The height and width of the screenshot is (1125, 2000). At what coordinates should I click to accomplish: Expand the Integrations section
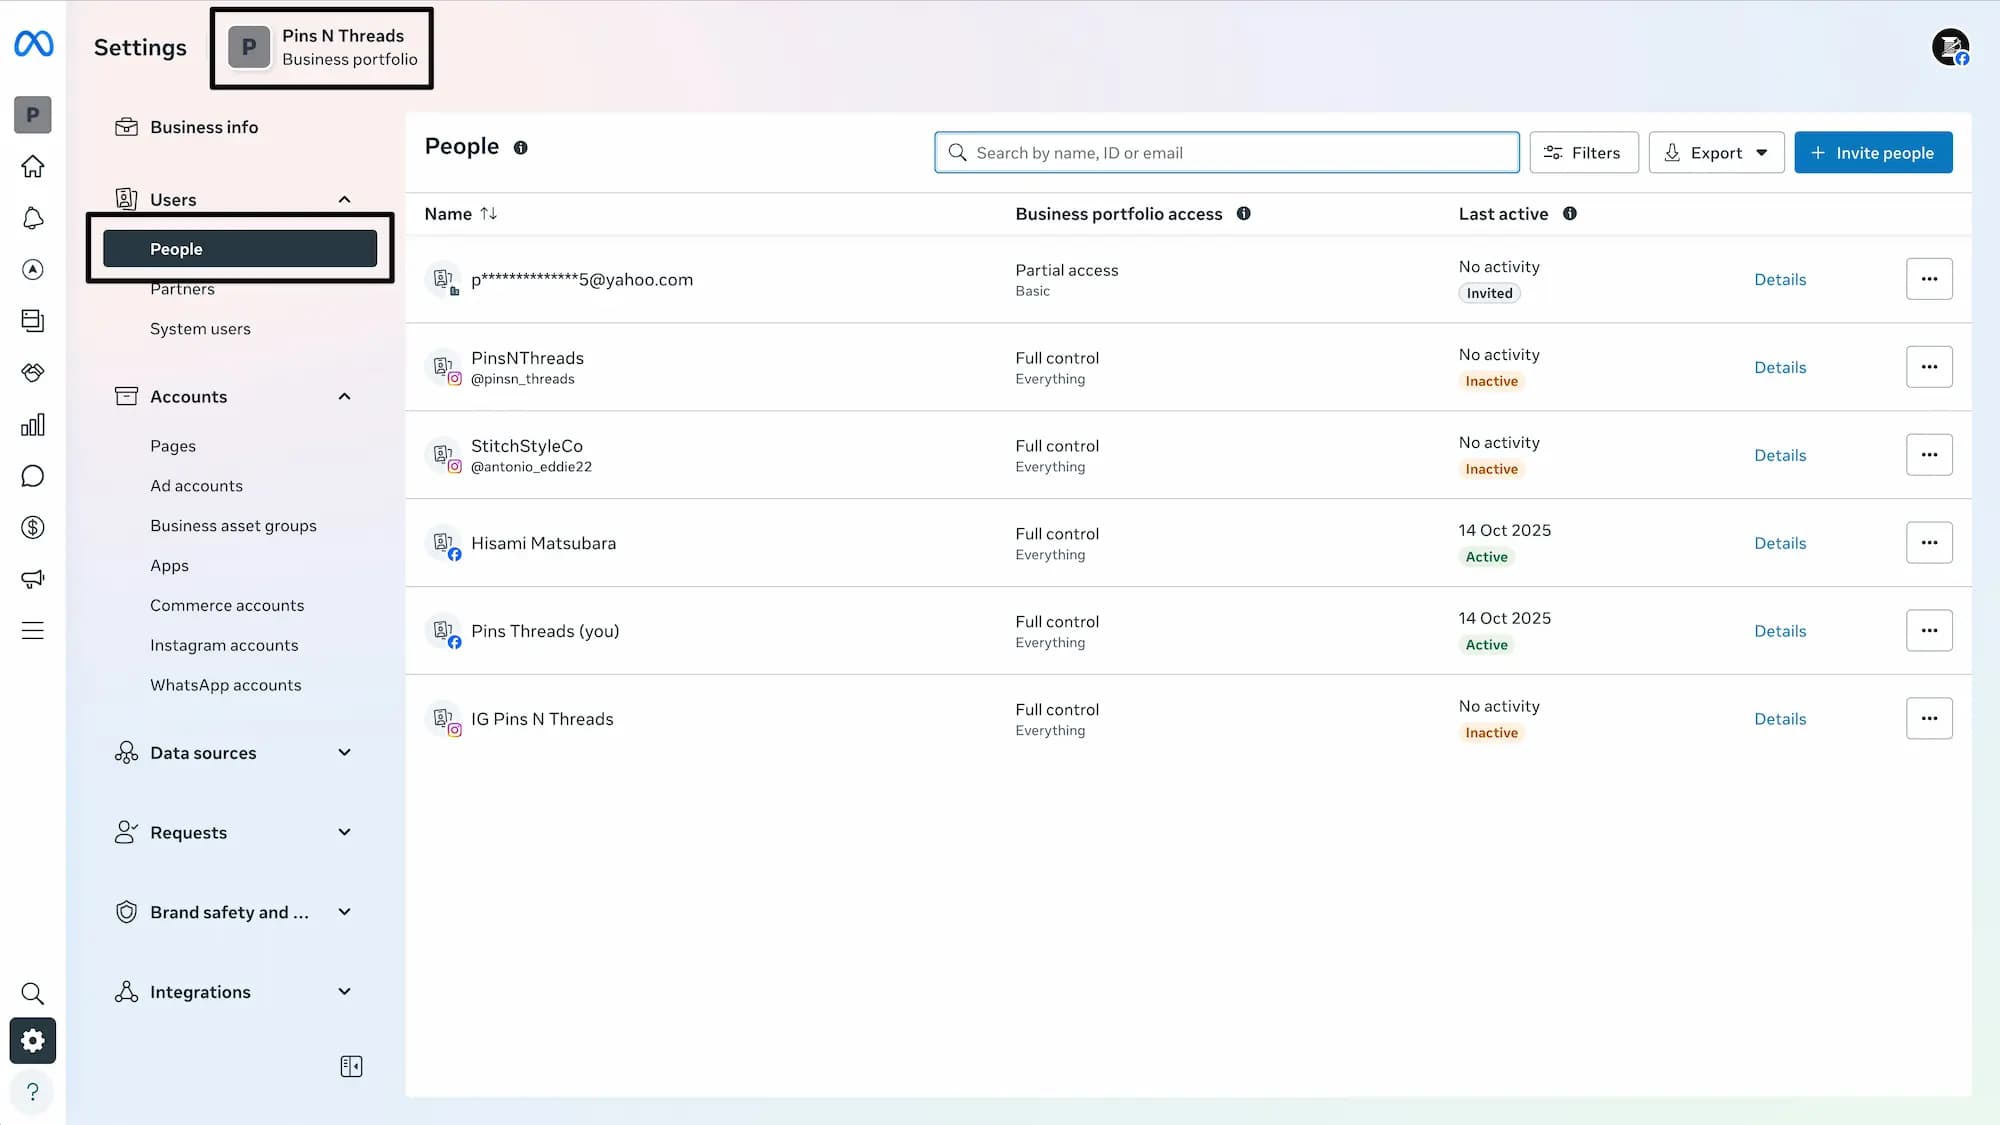[x=344, y=992]
